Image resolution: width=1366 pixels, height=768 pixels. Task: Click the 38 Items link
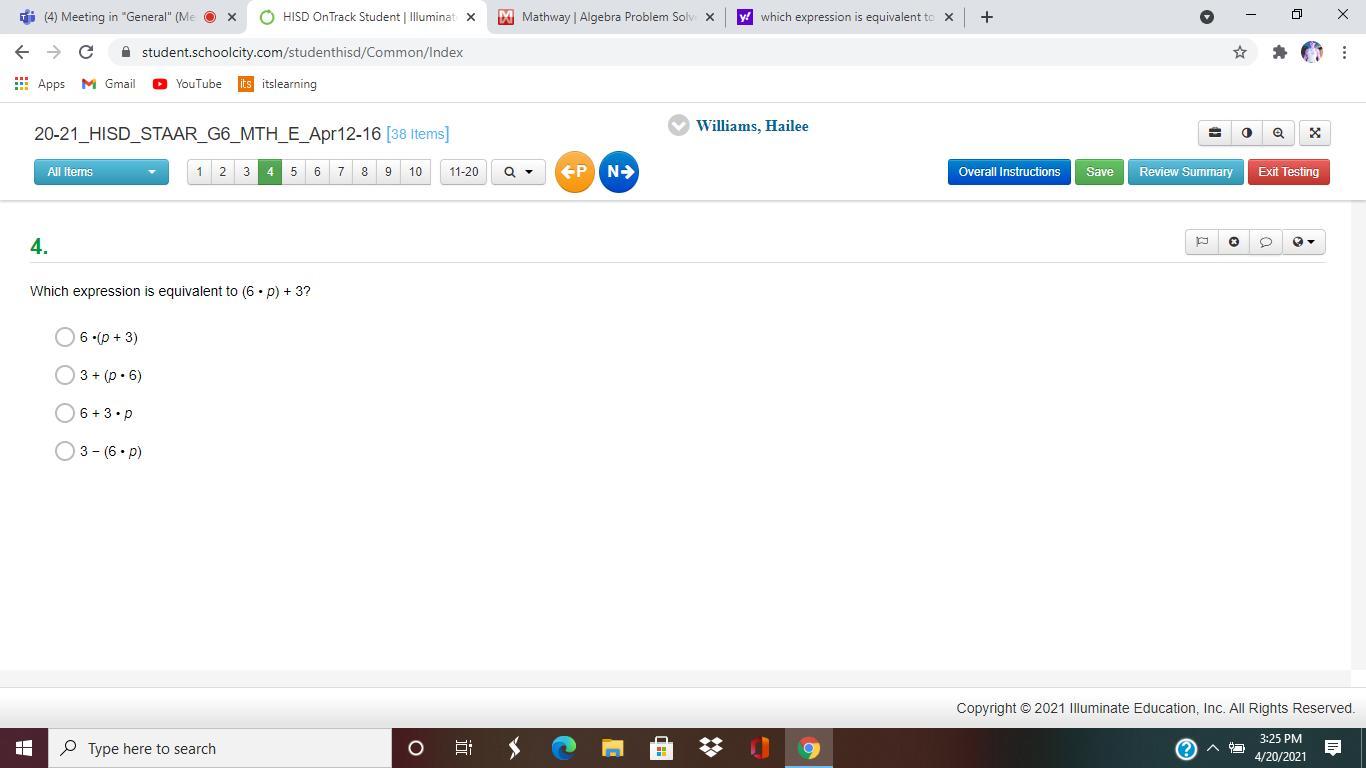(x=418, y=134)
